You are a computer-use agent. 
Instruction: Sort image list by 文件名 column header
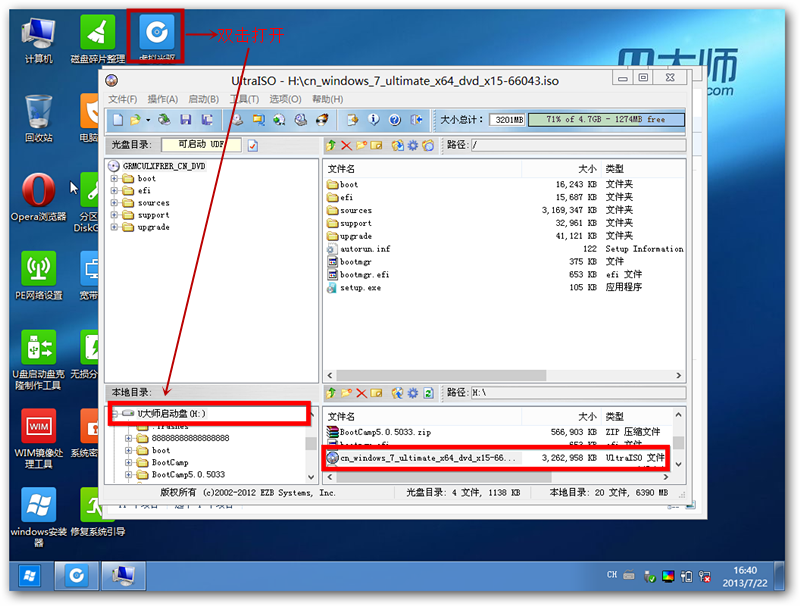coord(422,169)
